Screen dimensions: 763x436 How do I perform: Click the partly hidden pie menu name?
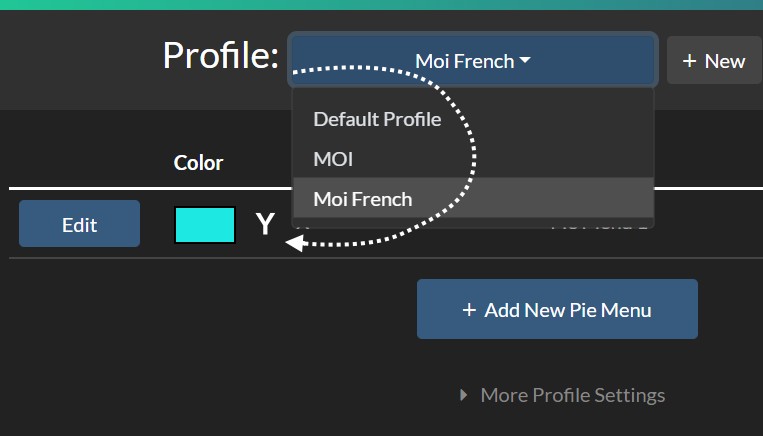click(600, 224)
